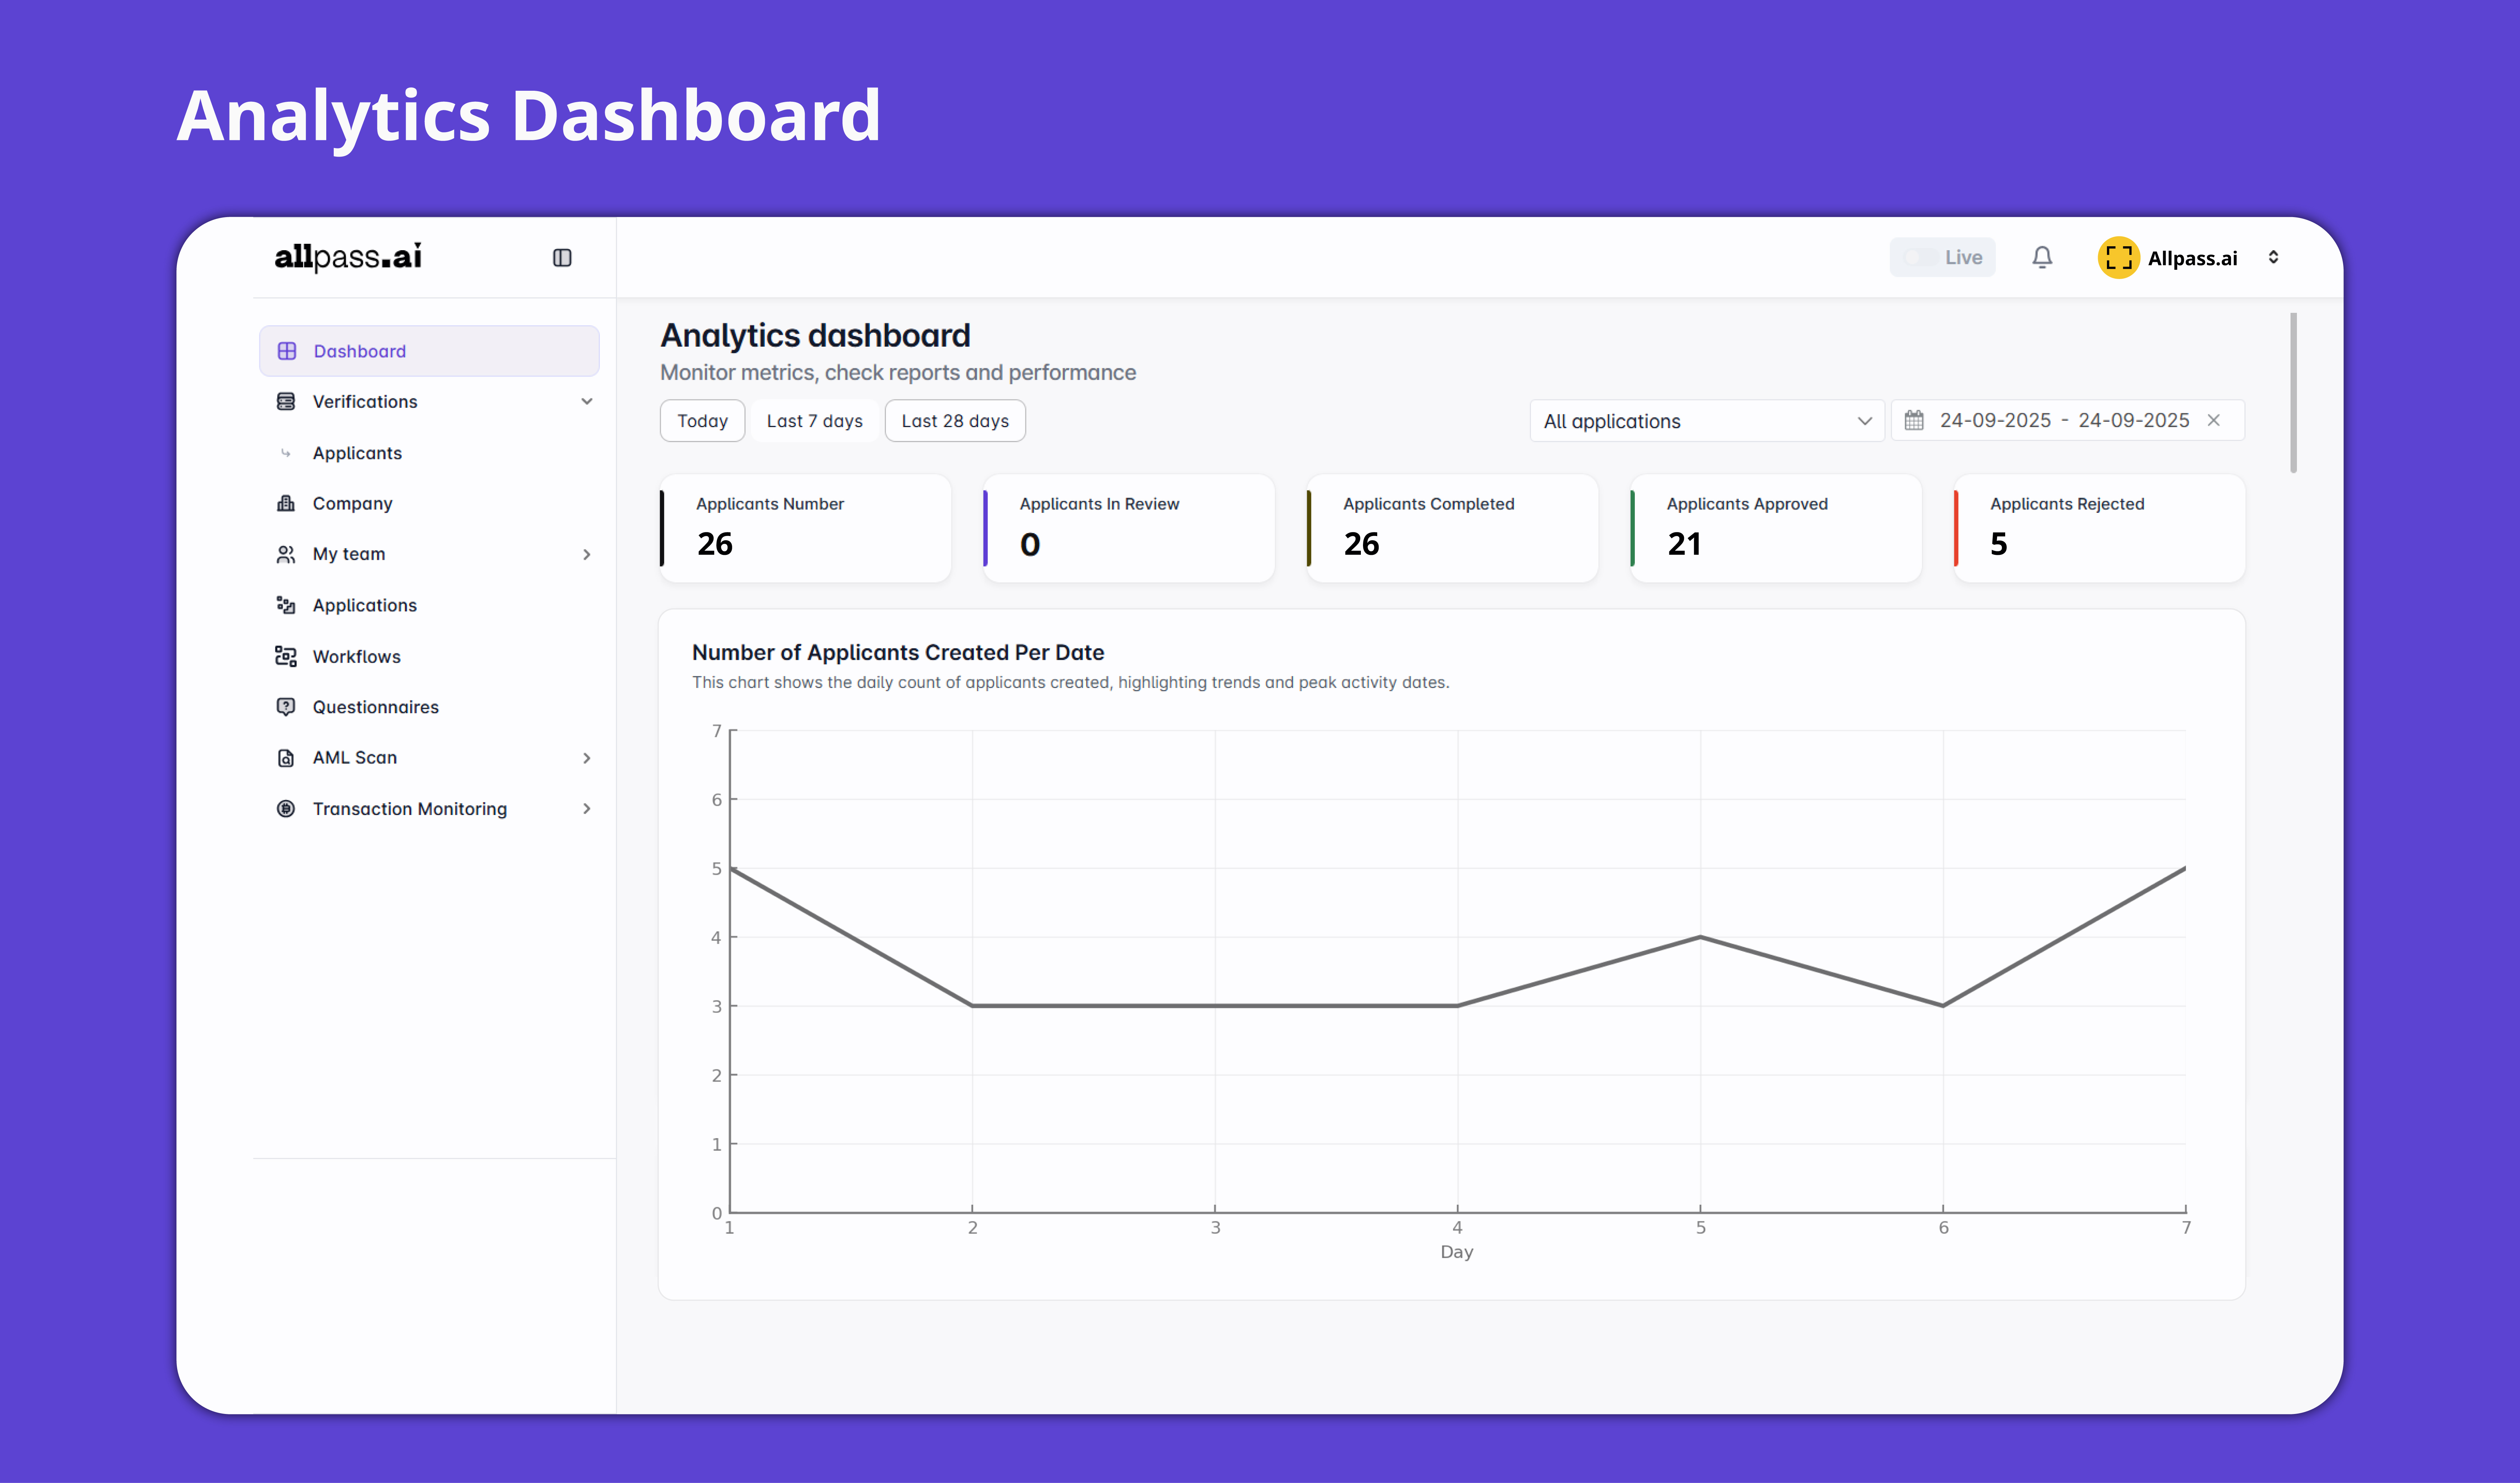Click the Company building icon
Viewport: 2520px width, 1483px height.
pyautogui.click(x=286, y=503)
